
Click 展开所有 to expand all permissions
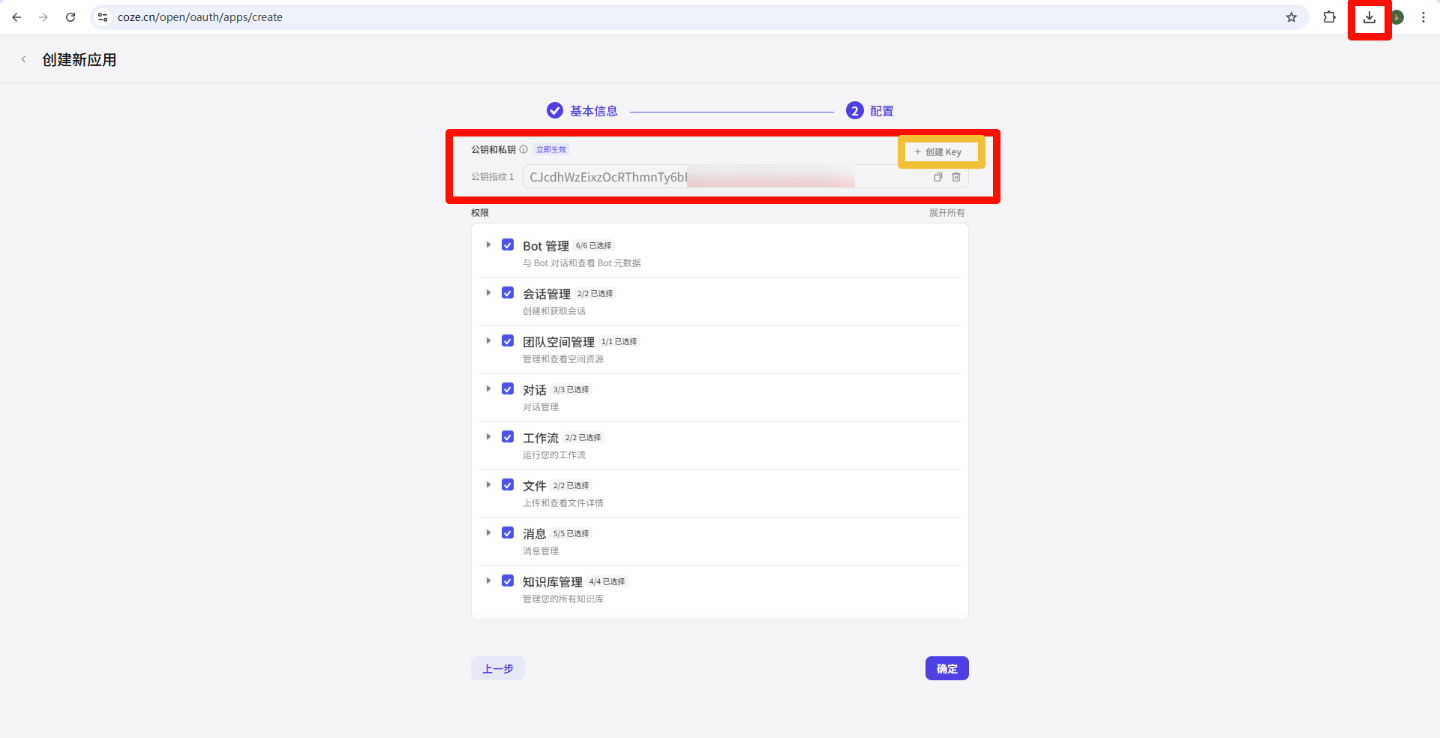click(x=946, y=213)
